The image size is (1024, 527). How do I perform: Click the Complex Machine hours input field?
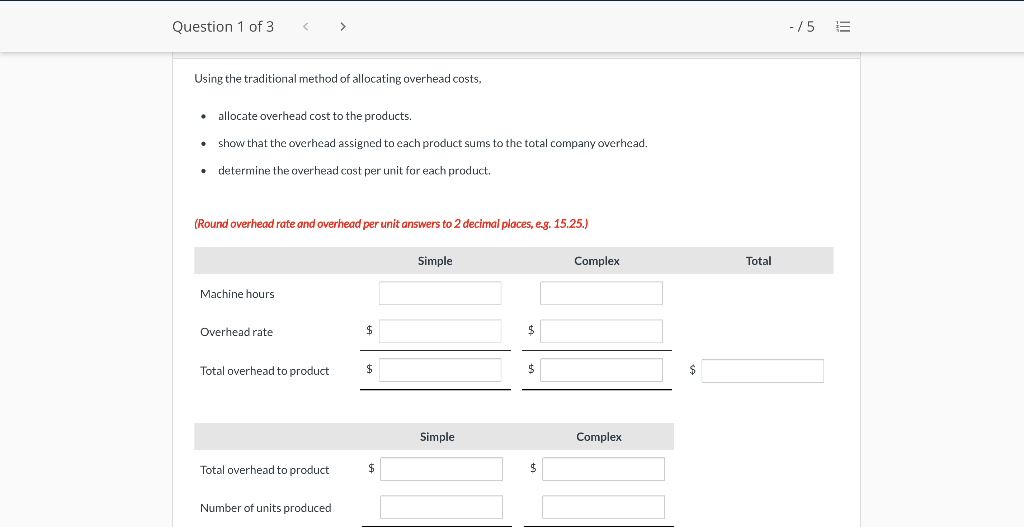click(601, 293)
